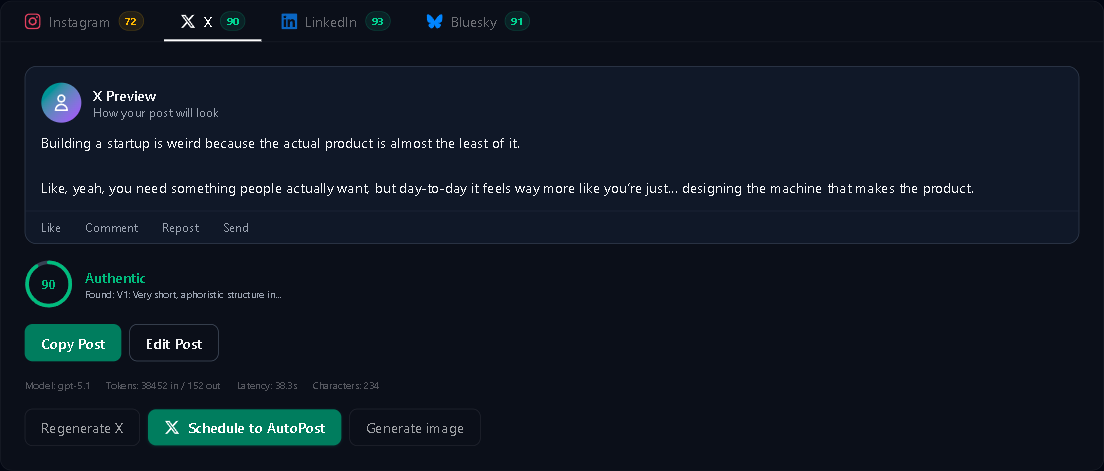Click Schedule to AutoPost button
Viewport: 1104px width, 471px height.
245,427
